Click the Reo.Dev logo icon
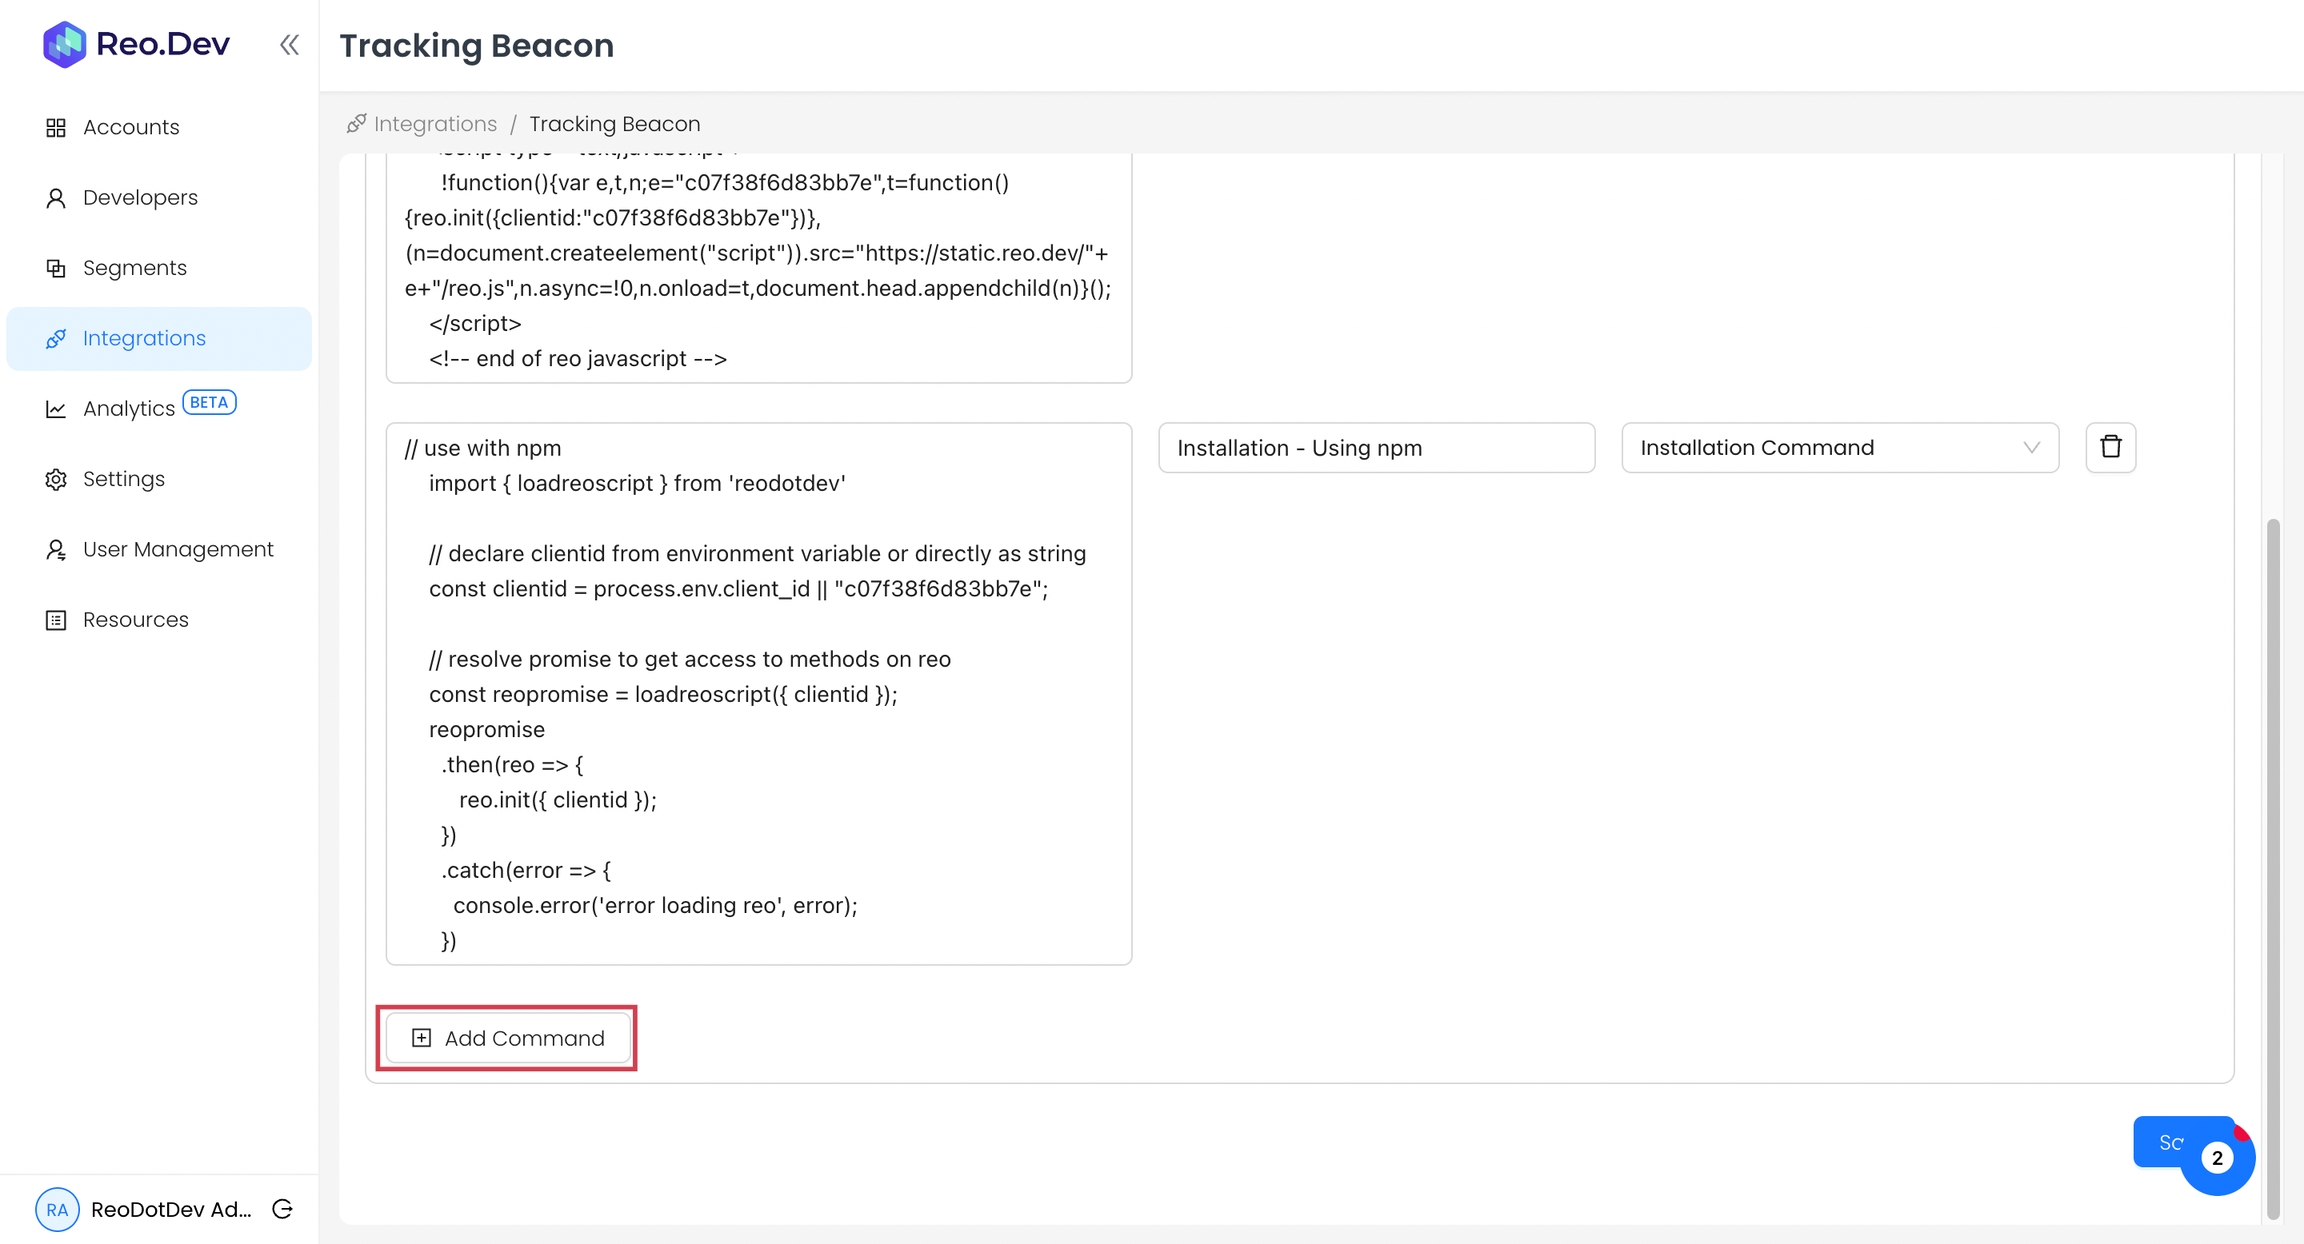 point(64,45)
